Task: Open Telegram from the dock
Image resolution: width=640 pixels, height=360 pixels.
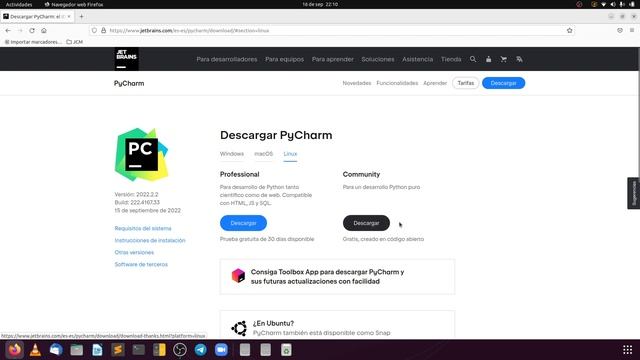Action: (200, 350)
